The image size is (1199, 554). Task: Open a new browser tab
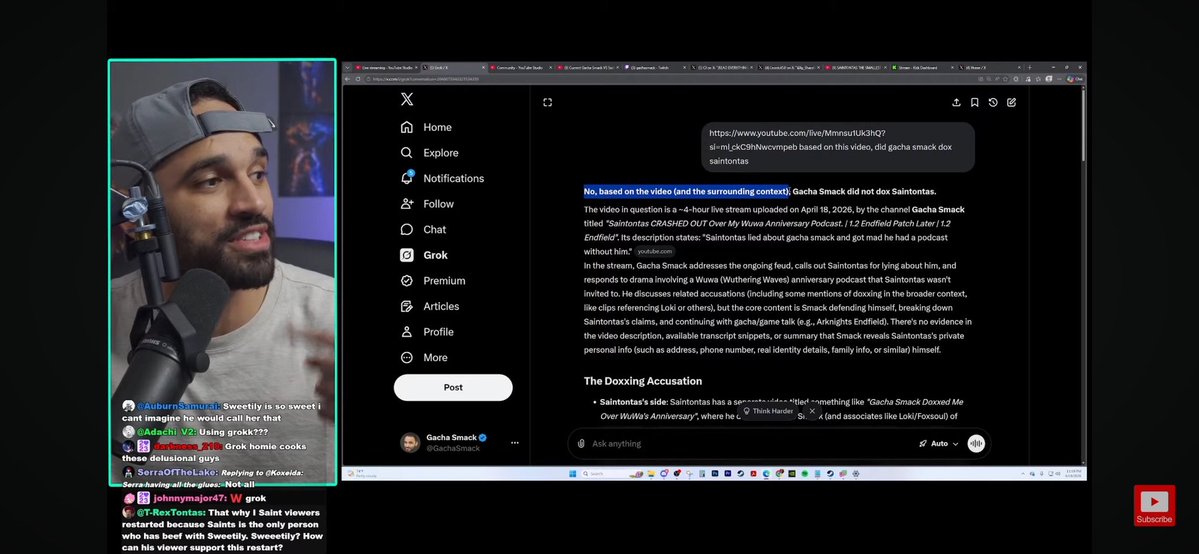point(1029,67)
